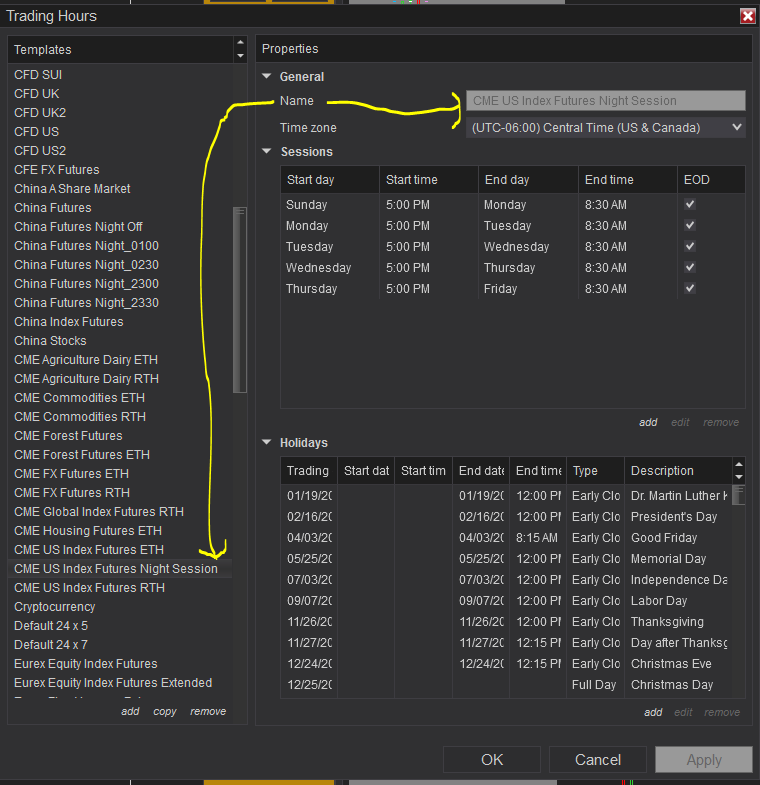This screenshot has height=785, width=760.
Task: Click the Start day column header
Action: coord(330,180)
